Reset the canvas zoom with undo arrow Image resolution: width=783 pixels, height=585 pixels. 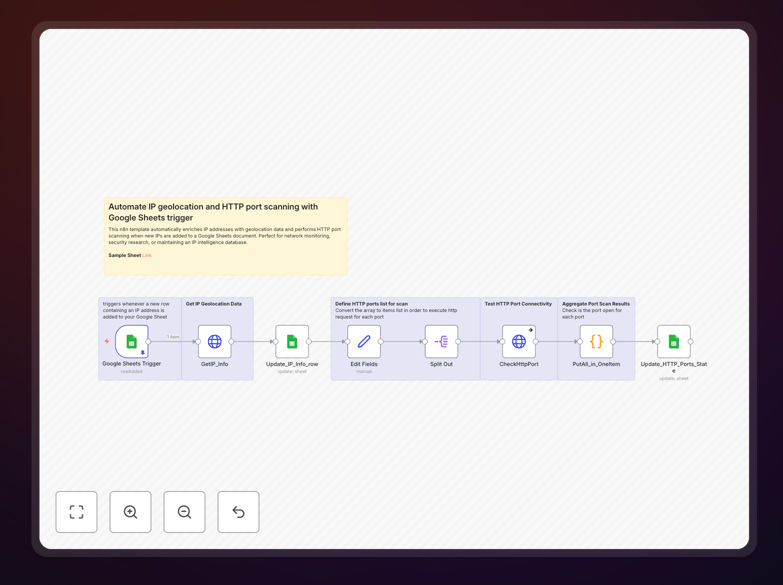pos(238,512)
